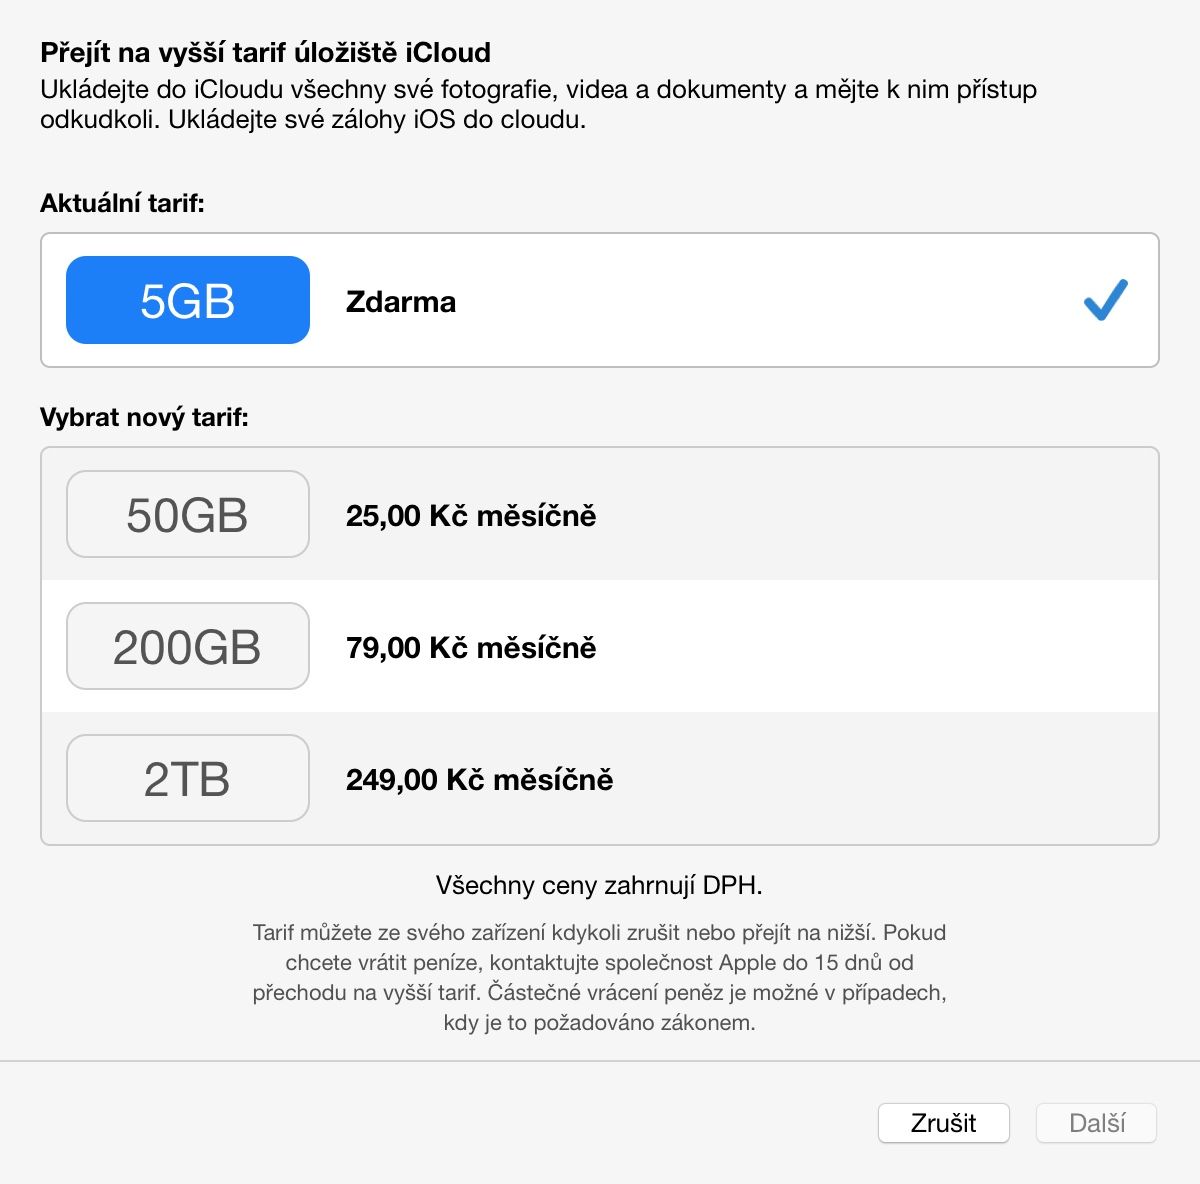
Task: Choose the 79,00 Kč měsíčně plan
Action: [x=471, y=648]
